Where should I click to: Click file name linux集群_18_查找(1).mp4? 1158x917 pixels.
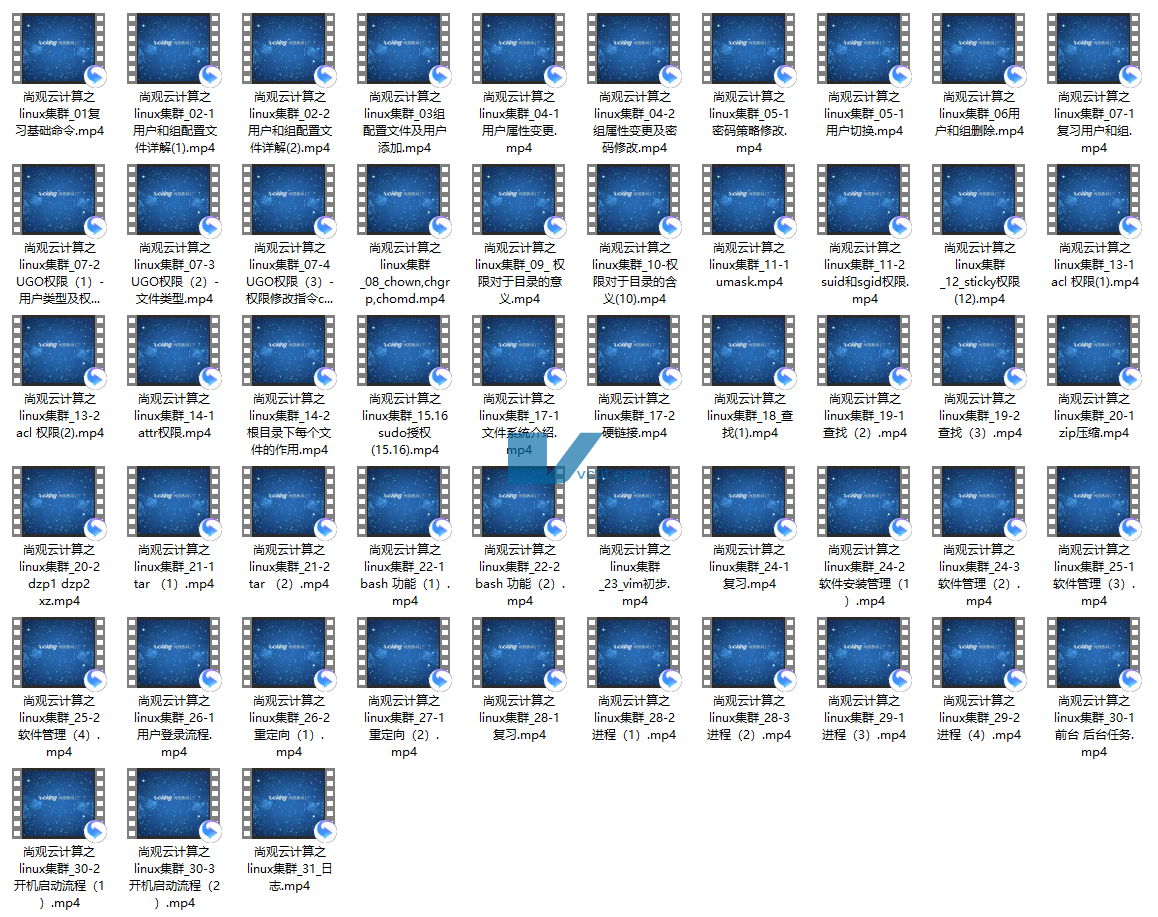click(749, 416)
